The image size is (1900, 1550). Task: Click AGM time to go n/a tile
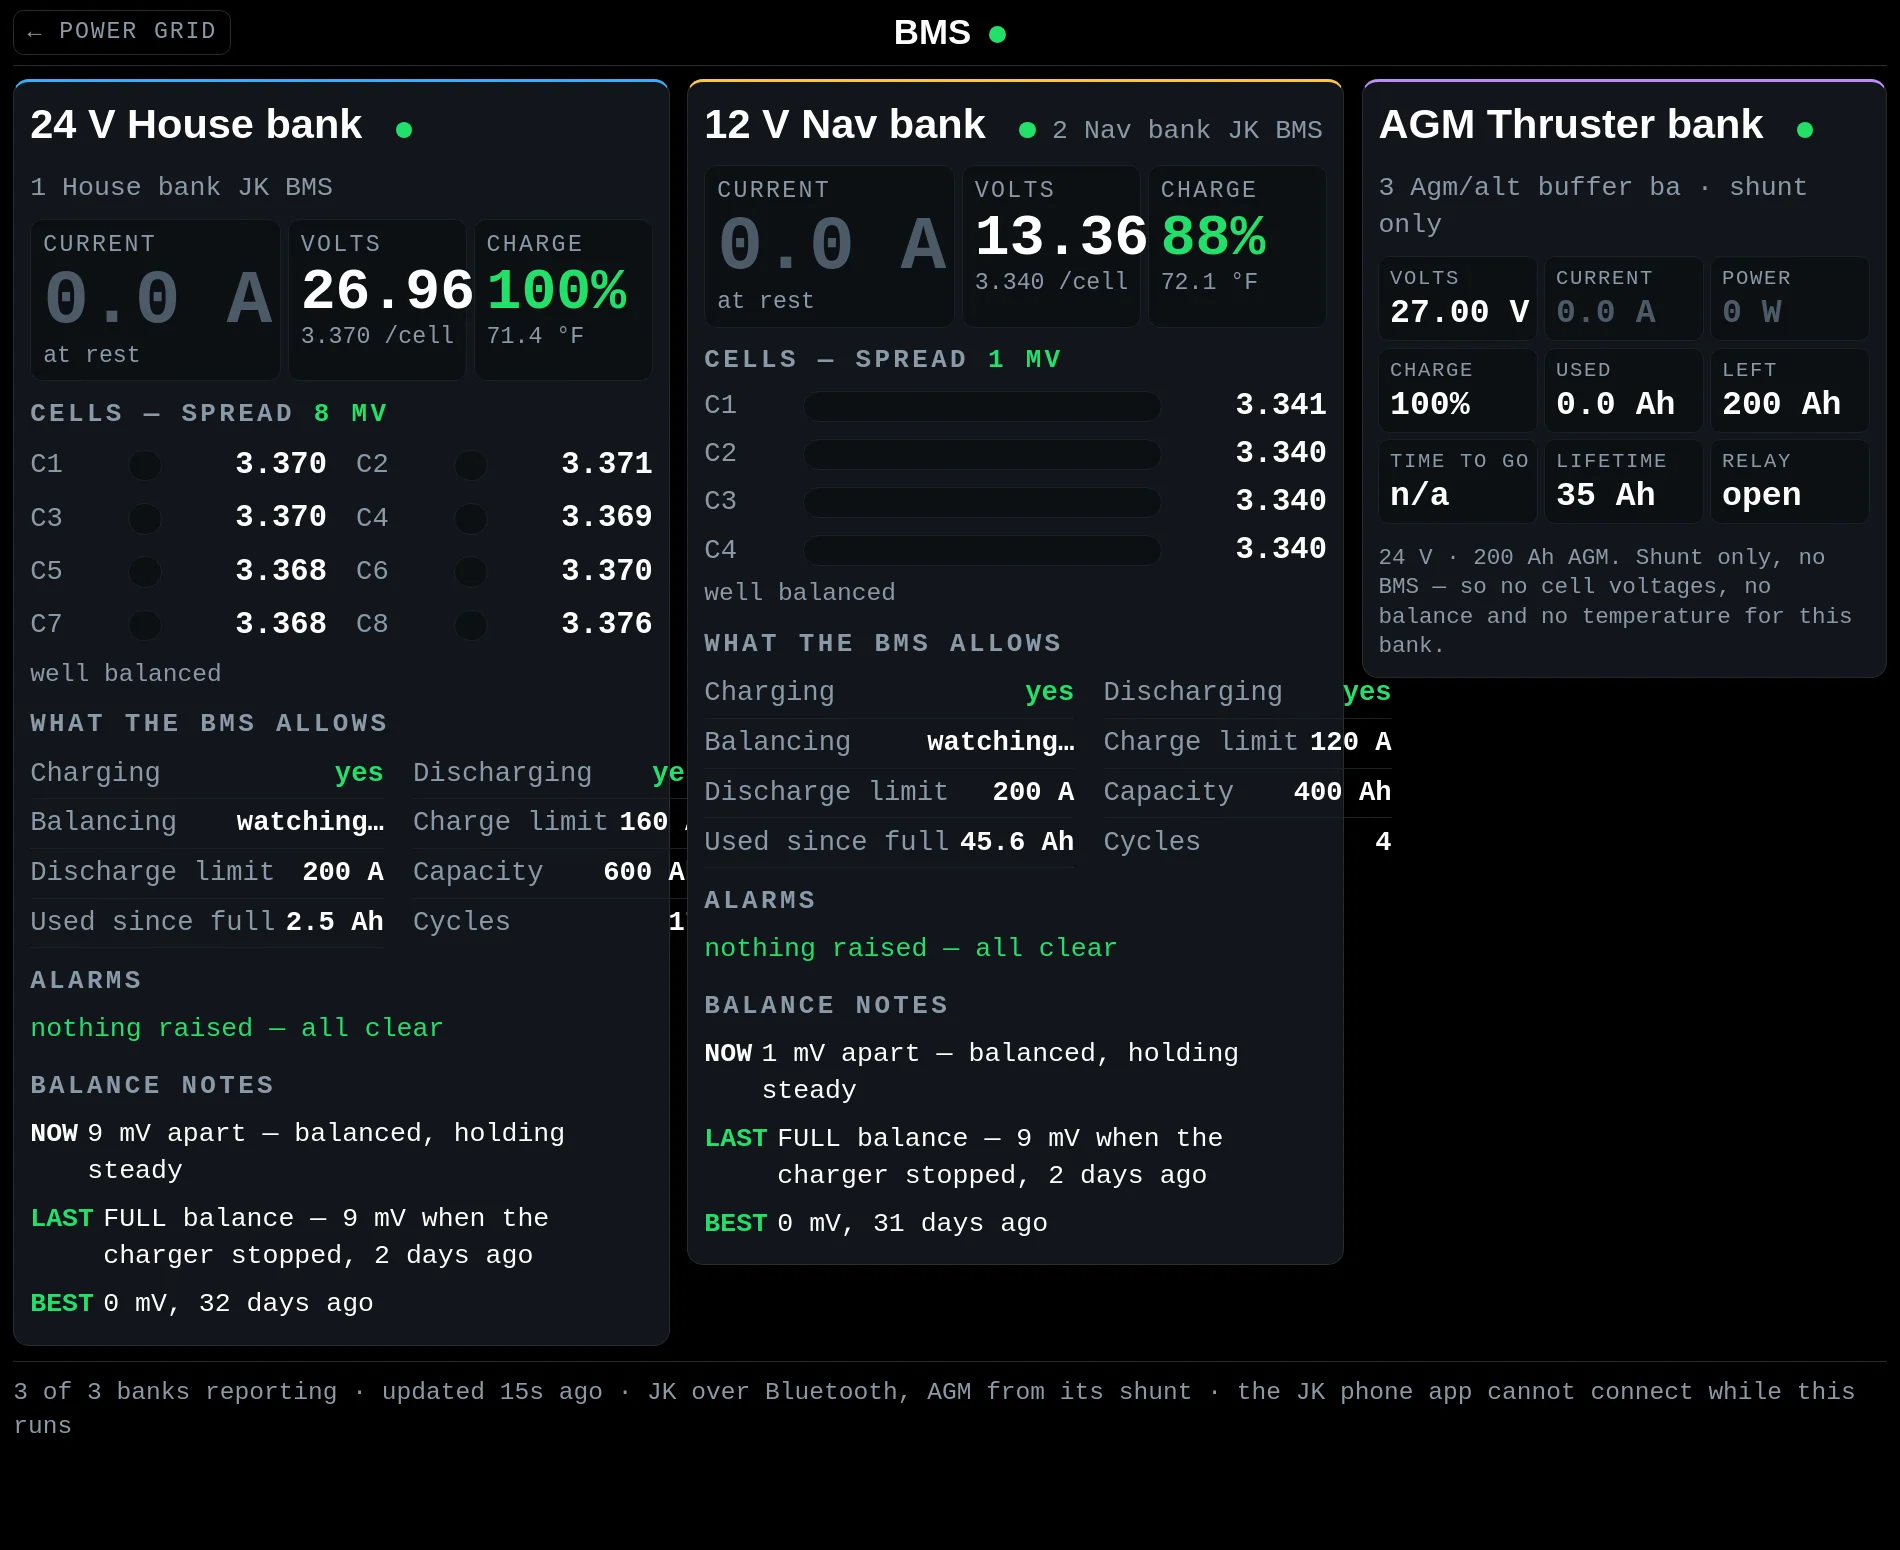coord(1458,481)
